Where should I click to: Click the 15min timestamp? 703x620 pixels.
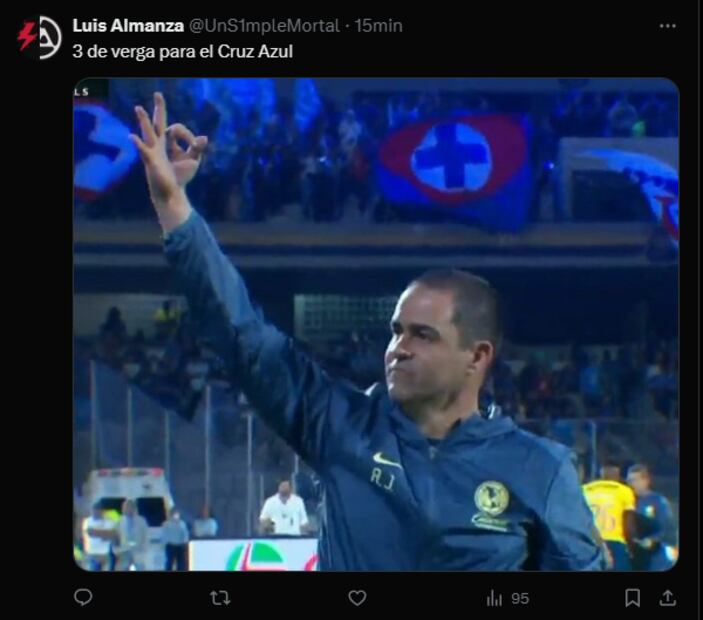pos(378,26)
